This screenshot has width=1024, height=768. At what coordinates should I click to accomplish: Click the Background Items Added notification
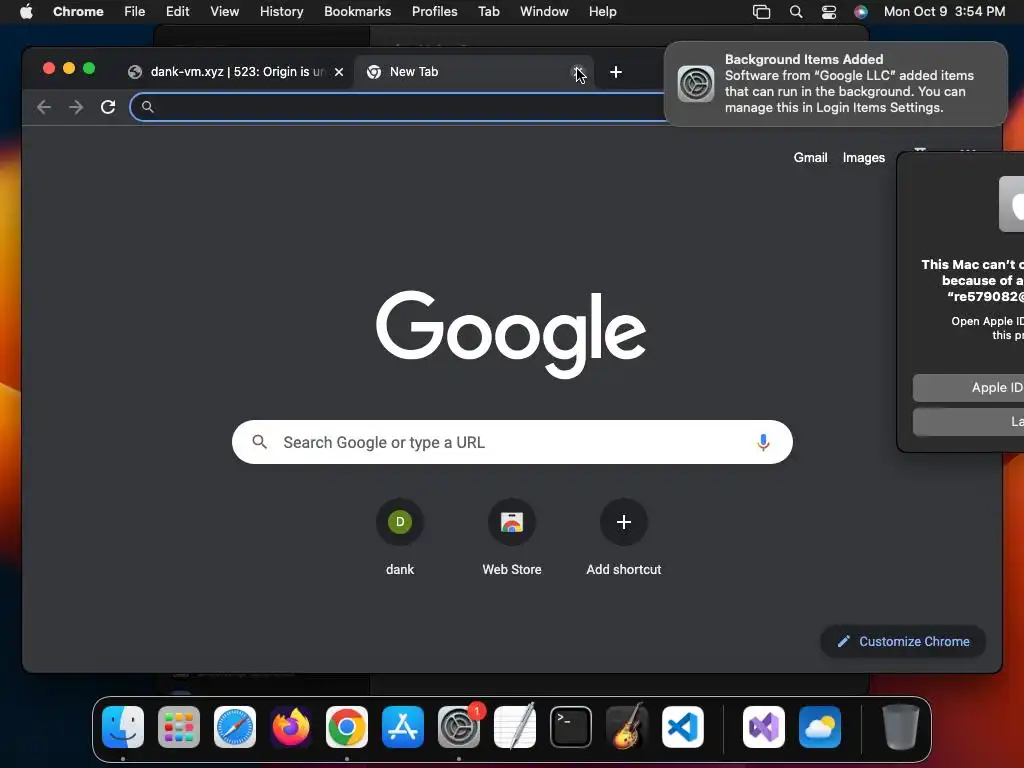(835, 84)
